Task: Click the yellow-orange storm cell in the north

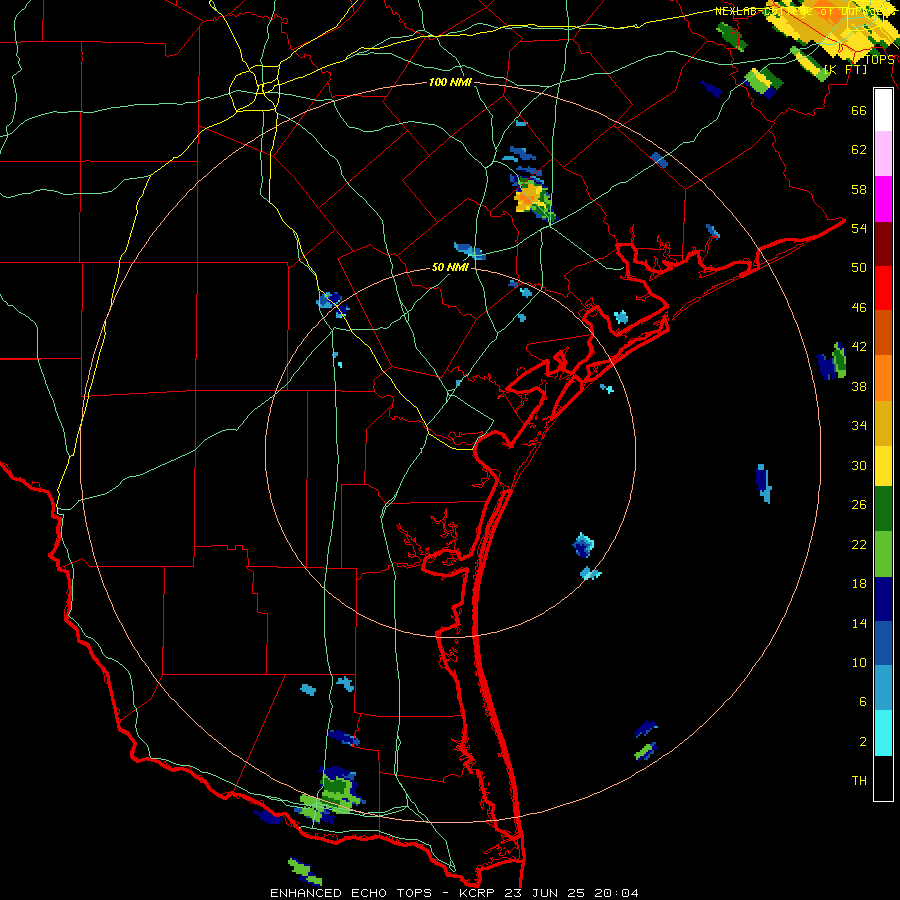Action: coord(528,197)
